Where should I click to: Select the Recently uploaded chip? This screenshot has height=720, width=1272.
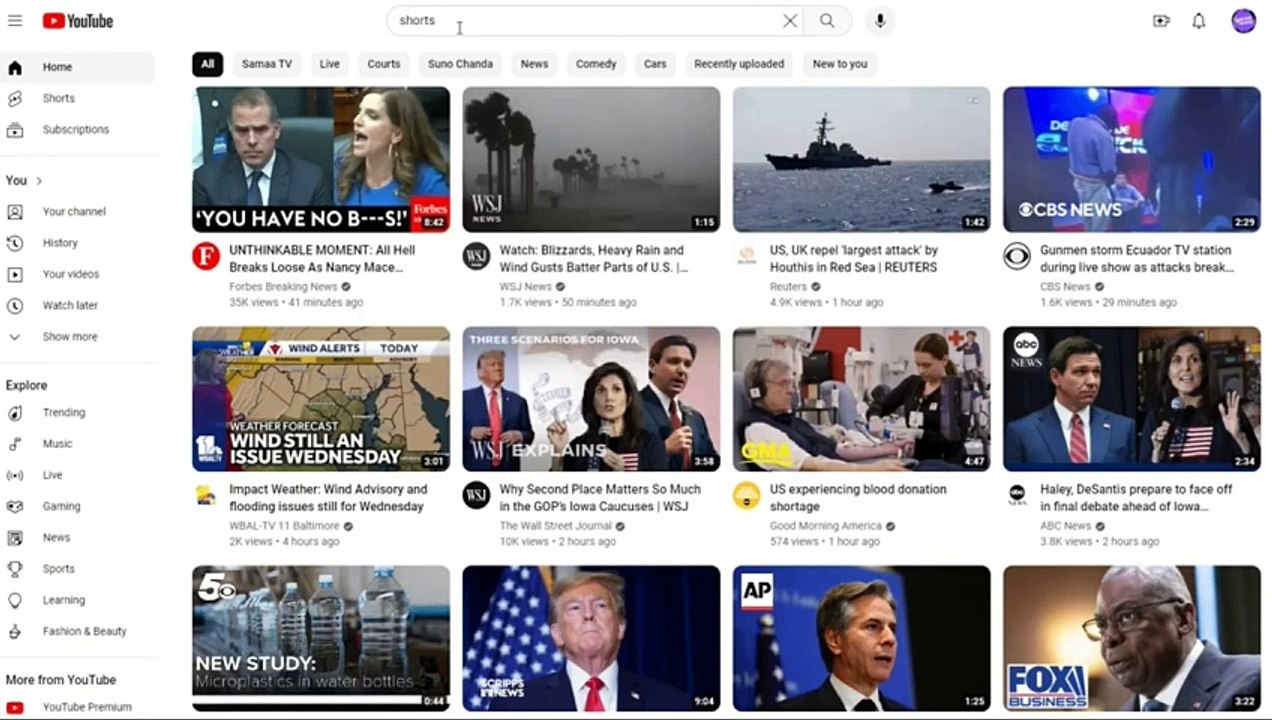[740, 64]
